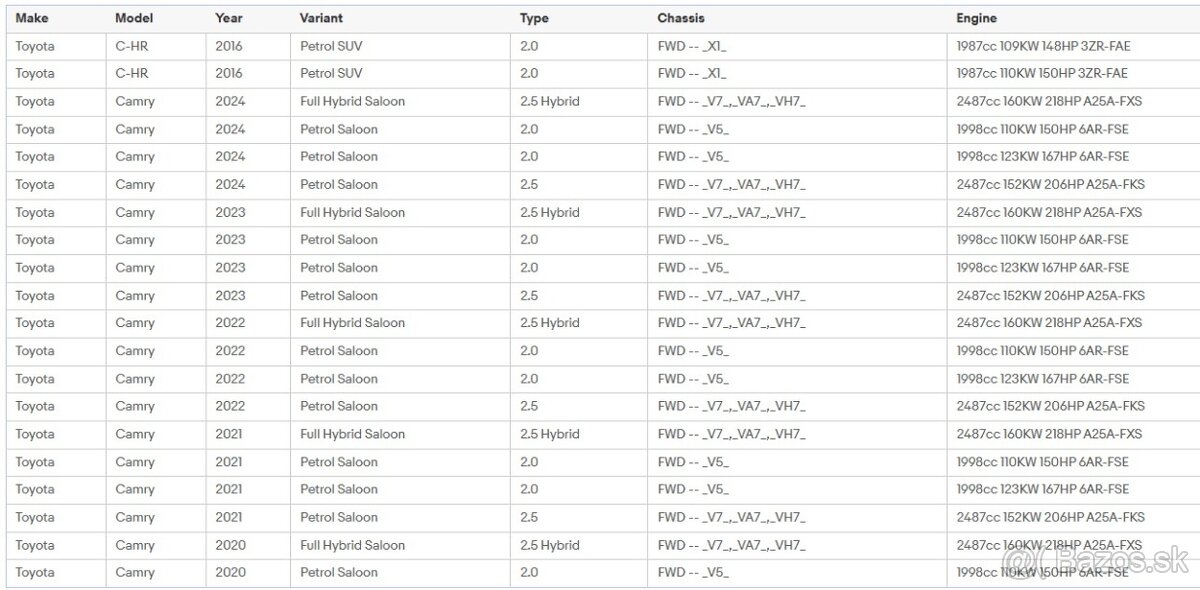Image resolution: width=1200 pixels, height=590 pixels.
Task: Sort by the Year column header
Action: [229, 18]
